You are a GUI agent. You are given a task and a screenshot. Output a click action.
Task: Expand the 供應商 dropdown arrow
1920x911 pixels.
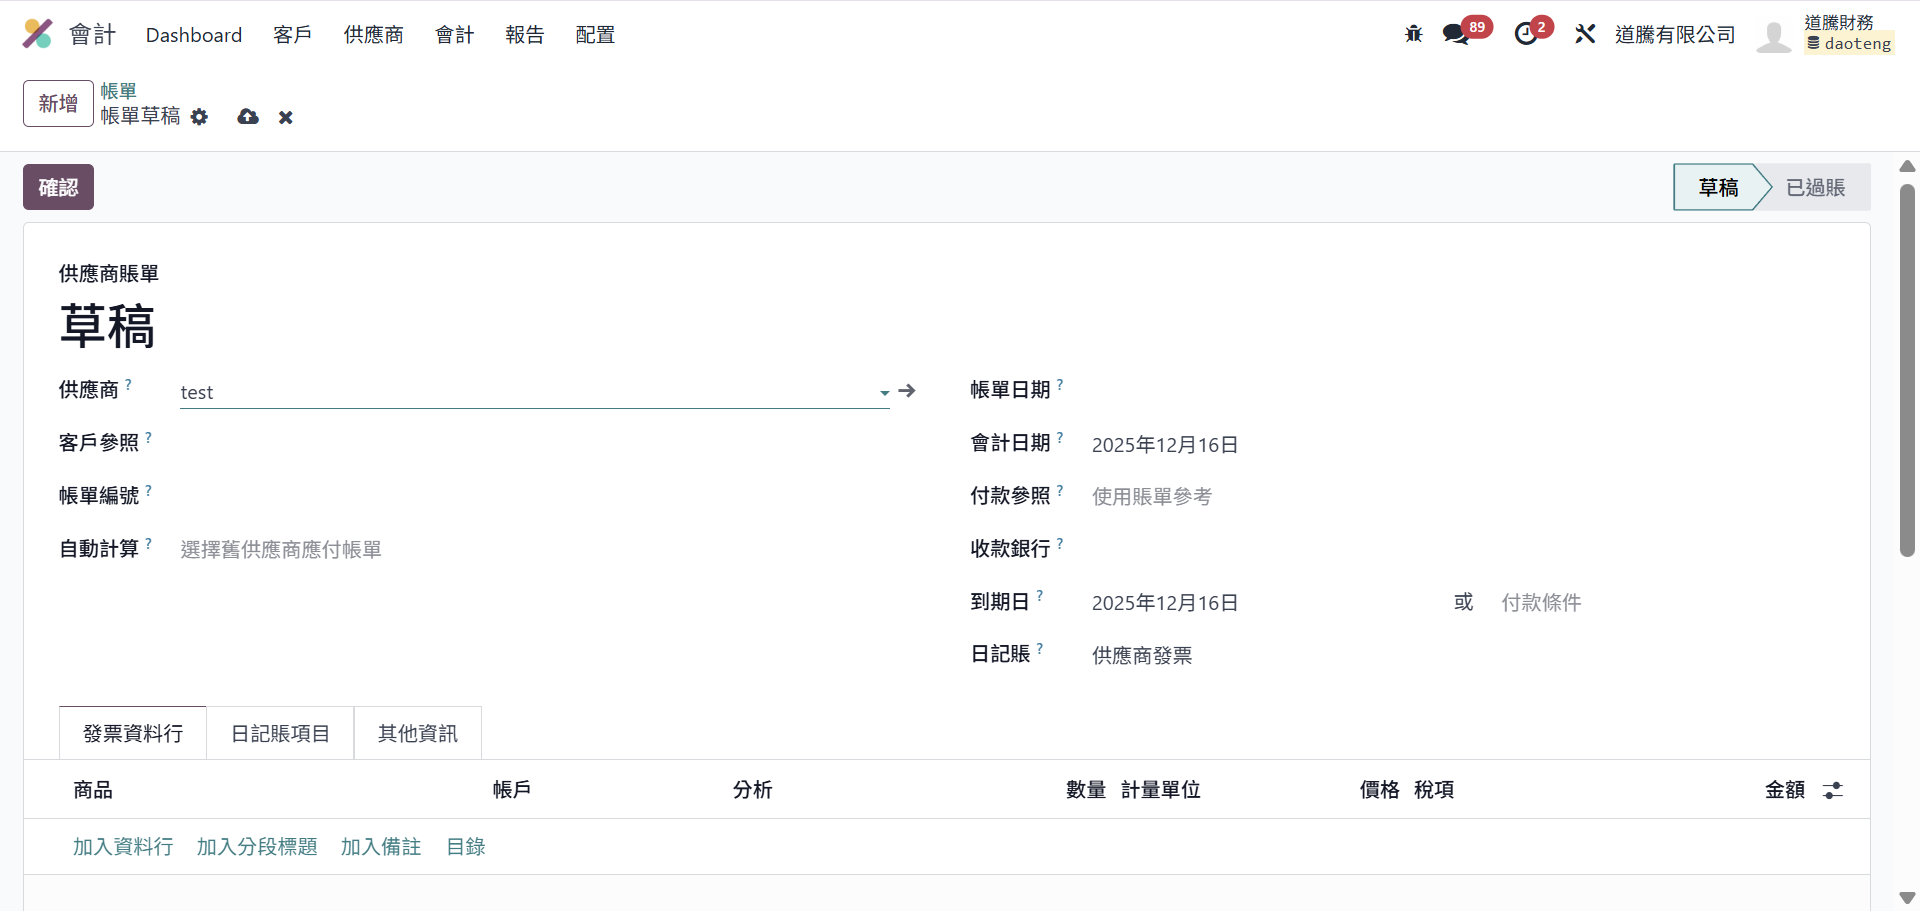[884, 393]
